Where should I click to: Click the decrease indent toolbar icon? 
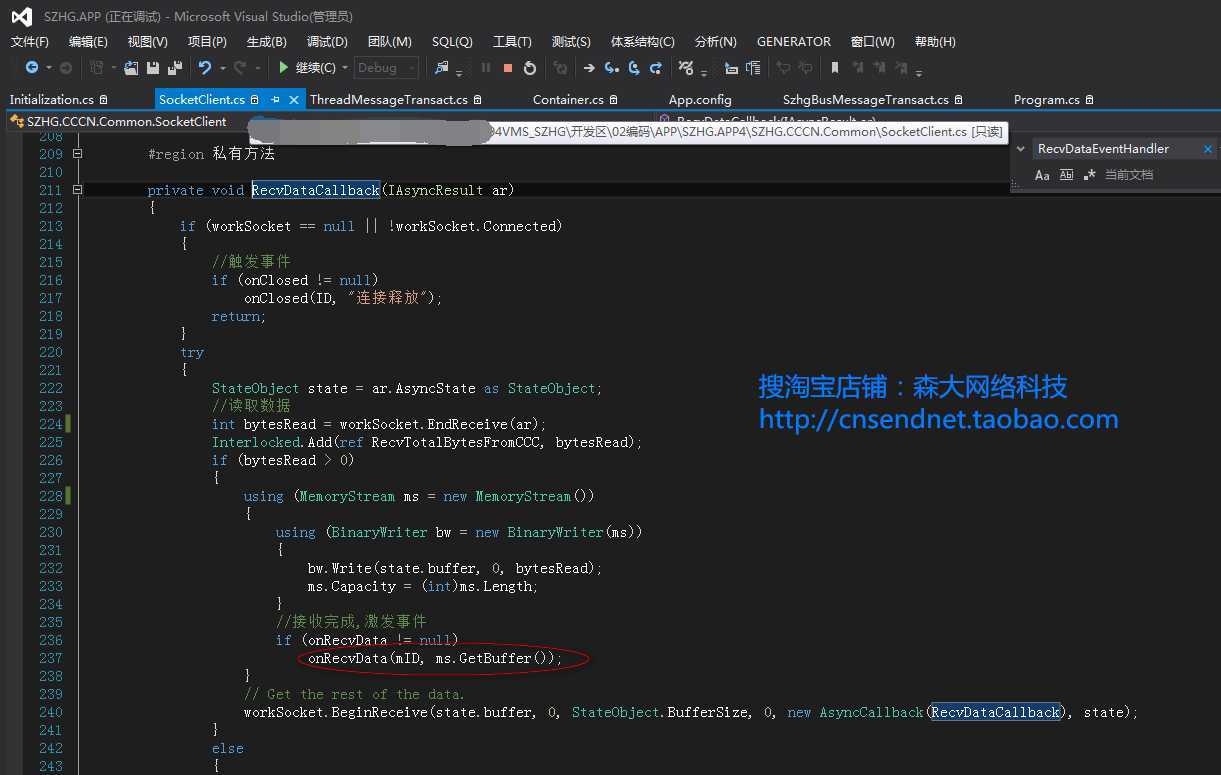tap(731, 67)
